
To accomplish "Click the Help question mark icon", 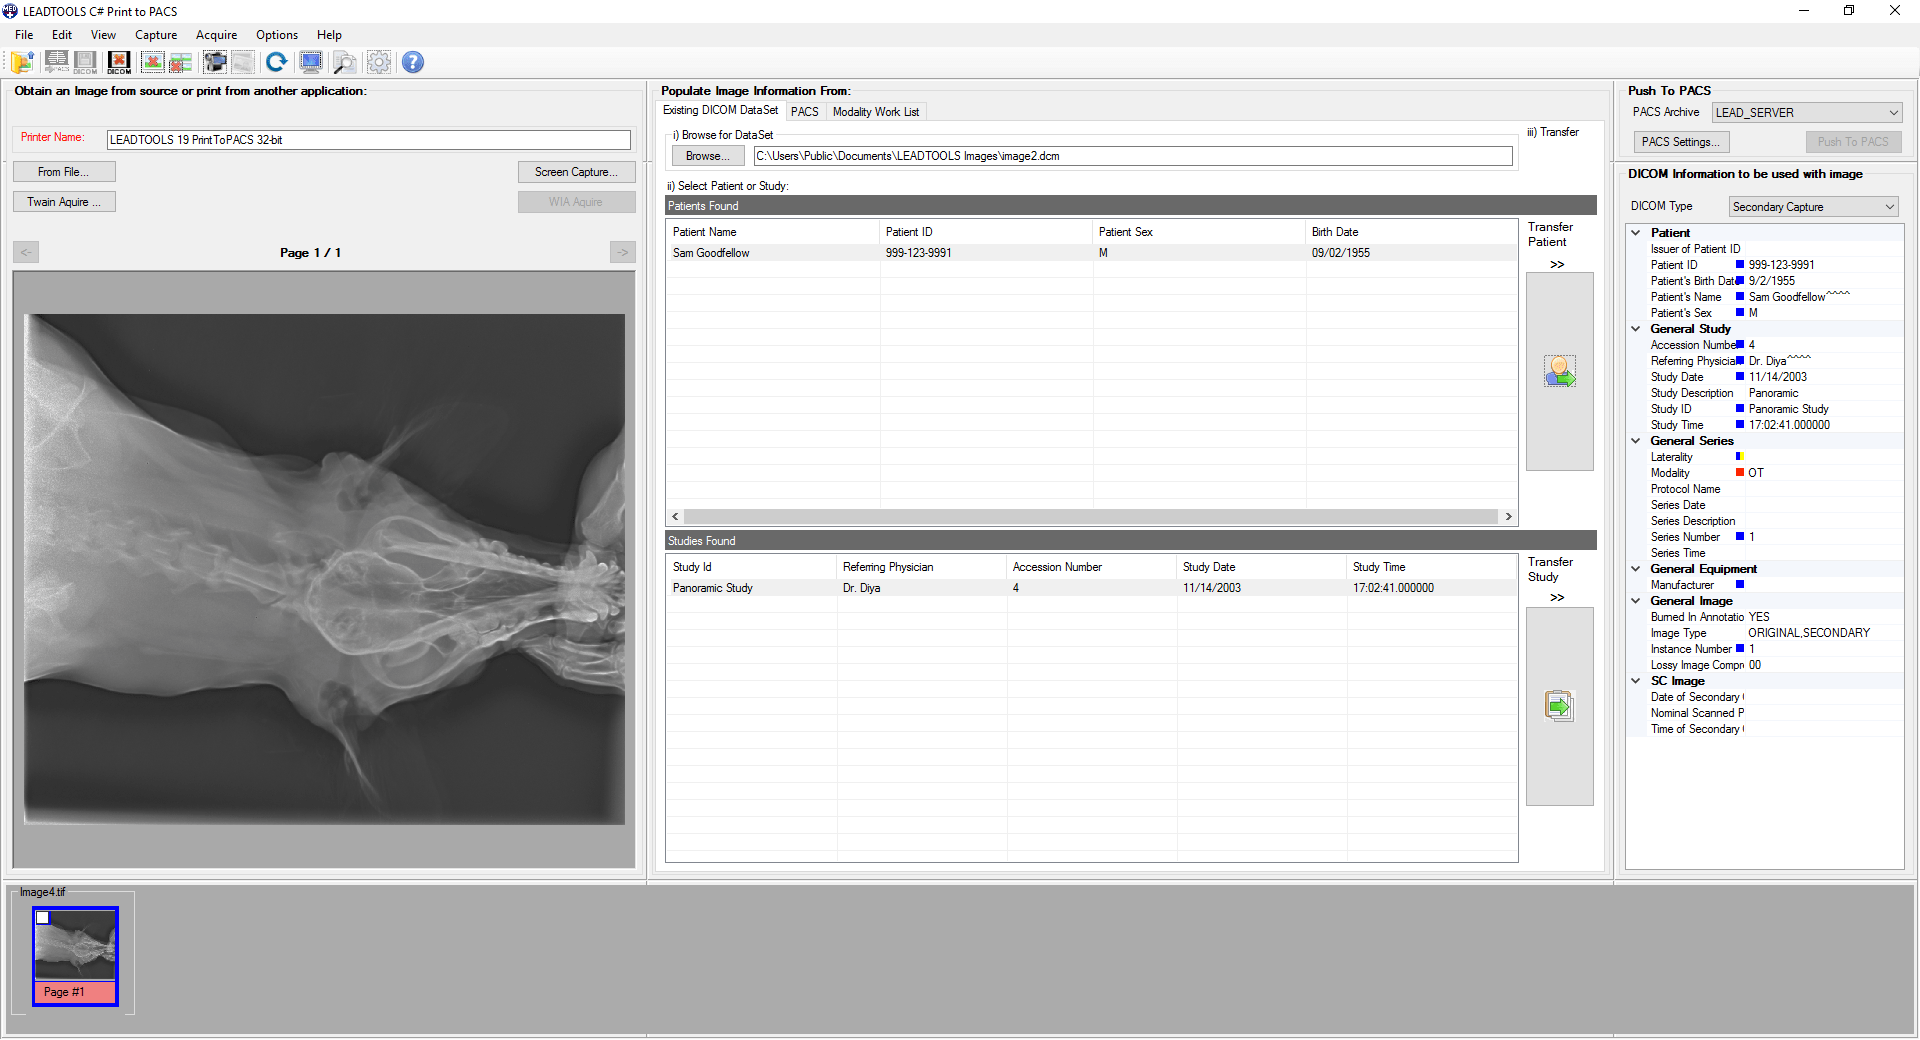I will point(412,62).
